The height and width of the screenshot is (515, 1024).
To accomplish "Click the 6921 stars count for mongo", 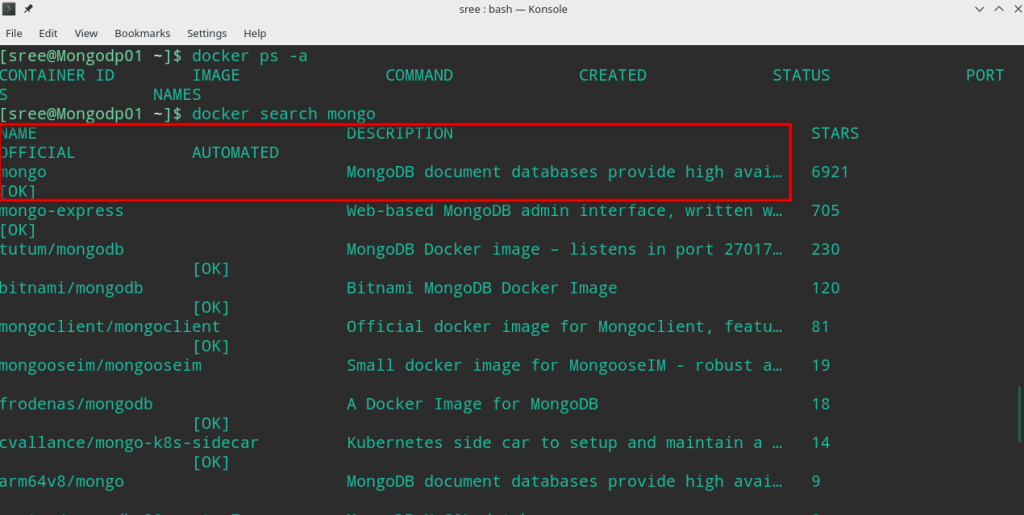I will pos(830,172).
